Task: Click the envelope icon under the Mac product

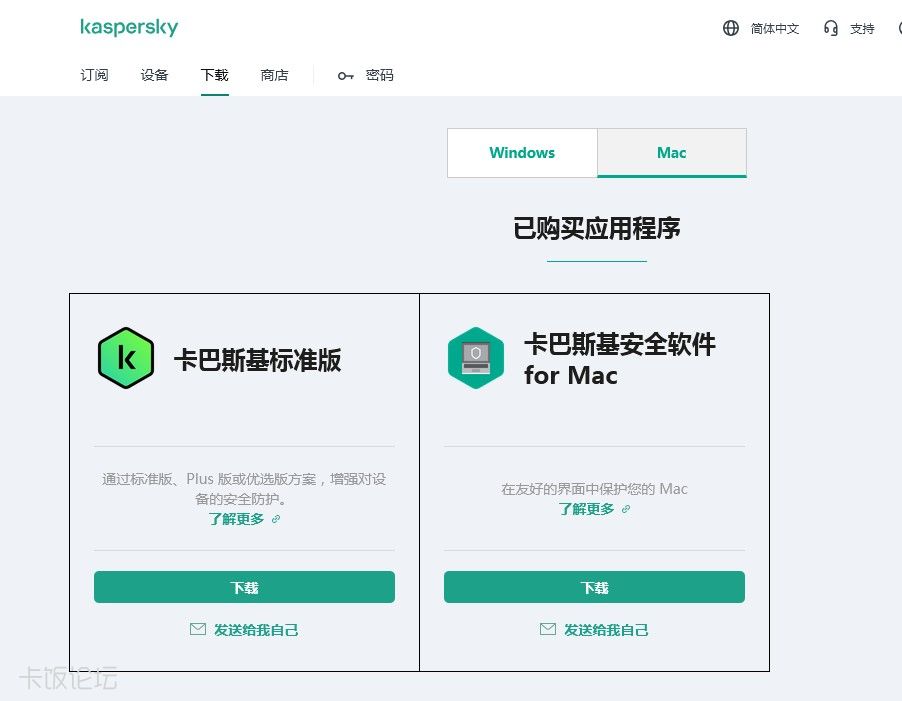Action: (x=548, y=629)
